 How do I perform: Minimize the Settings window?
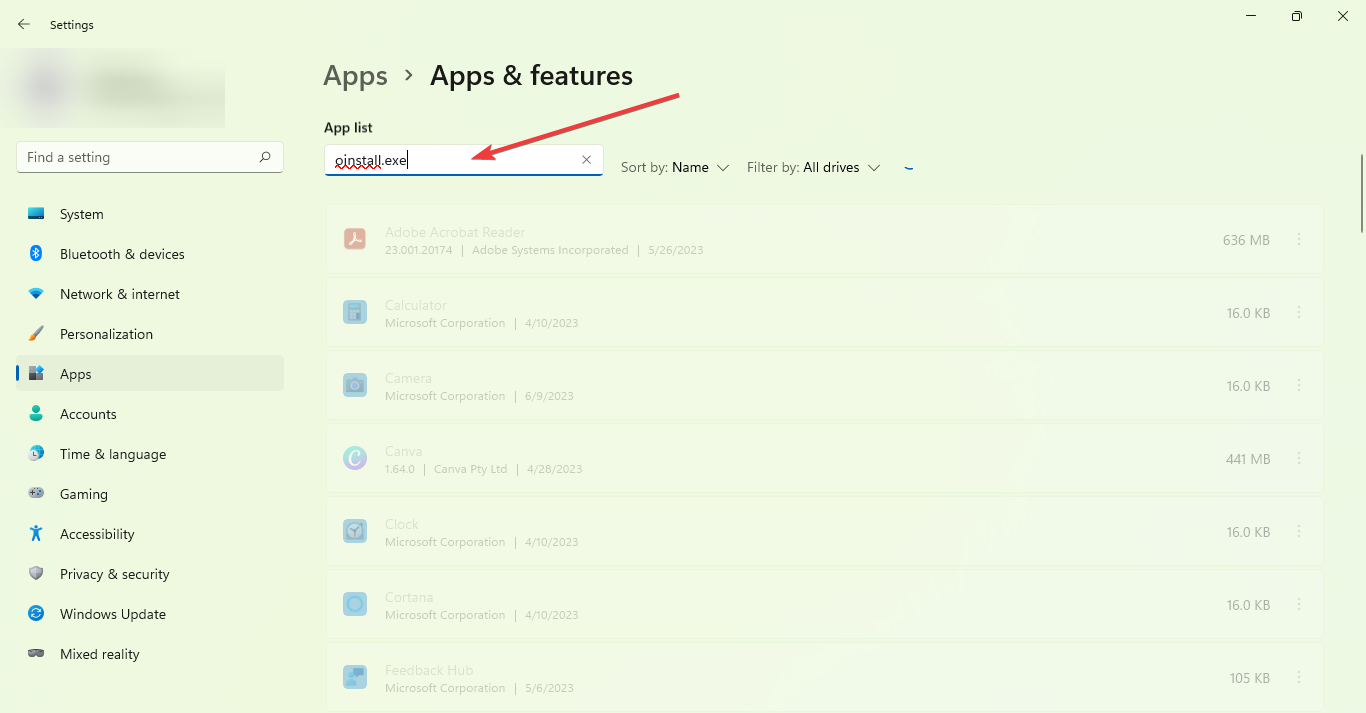coord(1251,16)
